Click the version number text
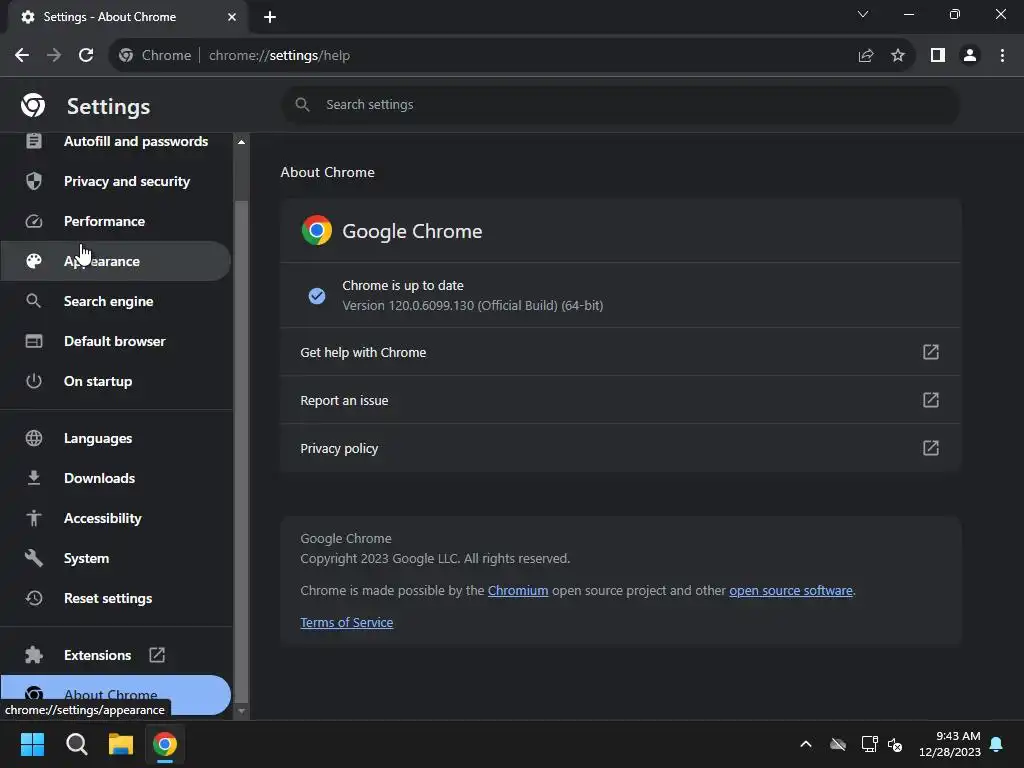The height and width of the screenshot is (768, 1024). click(x=473, y=306)
